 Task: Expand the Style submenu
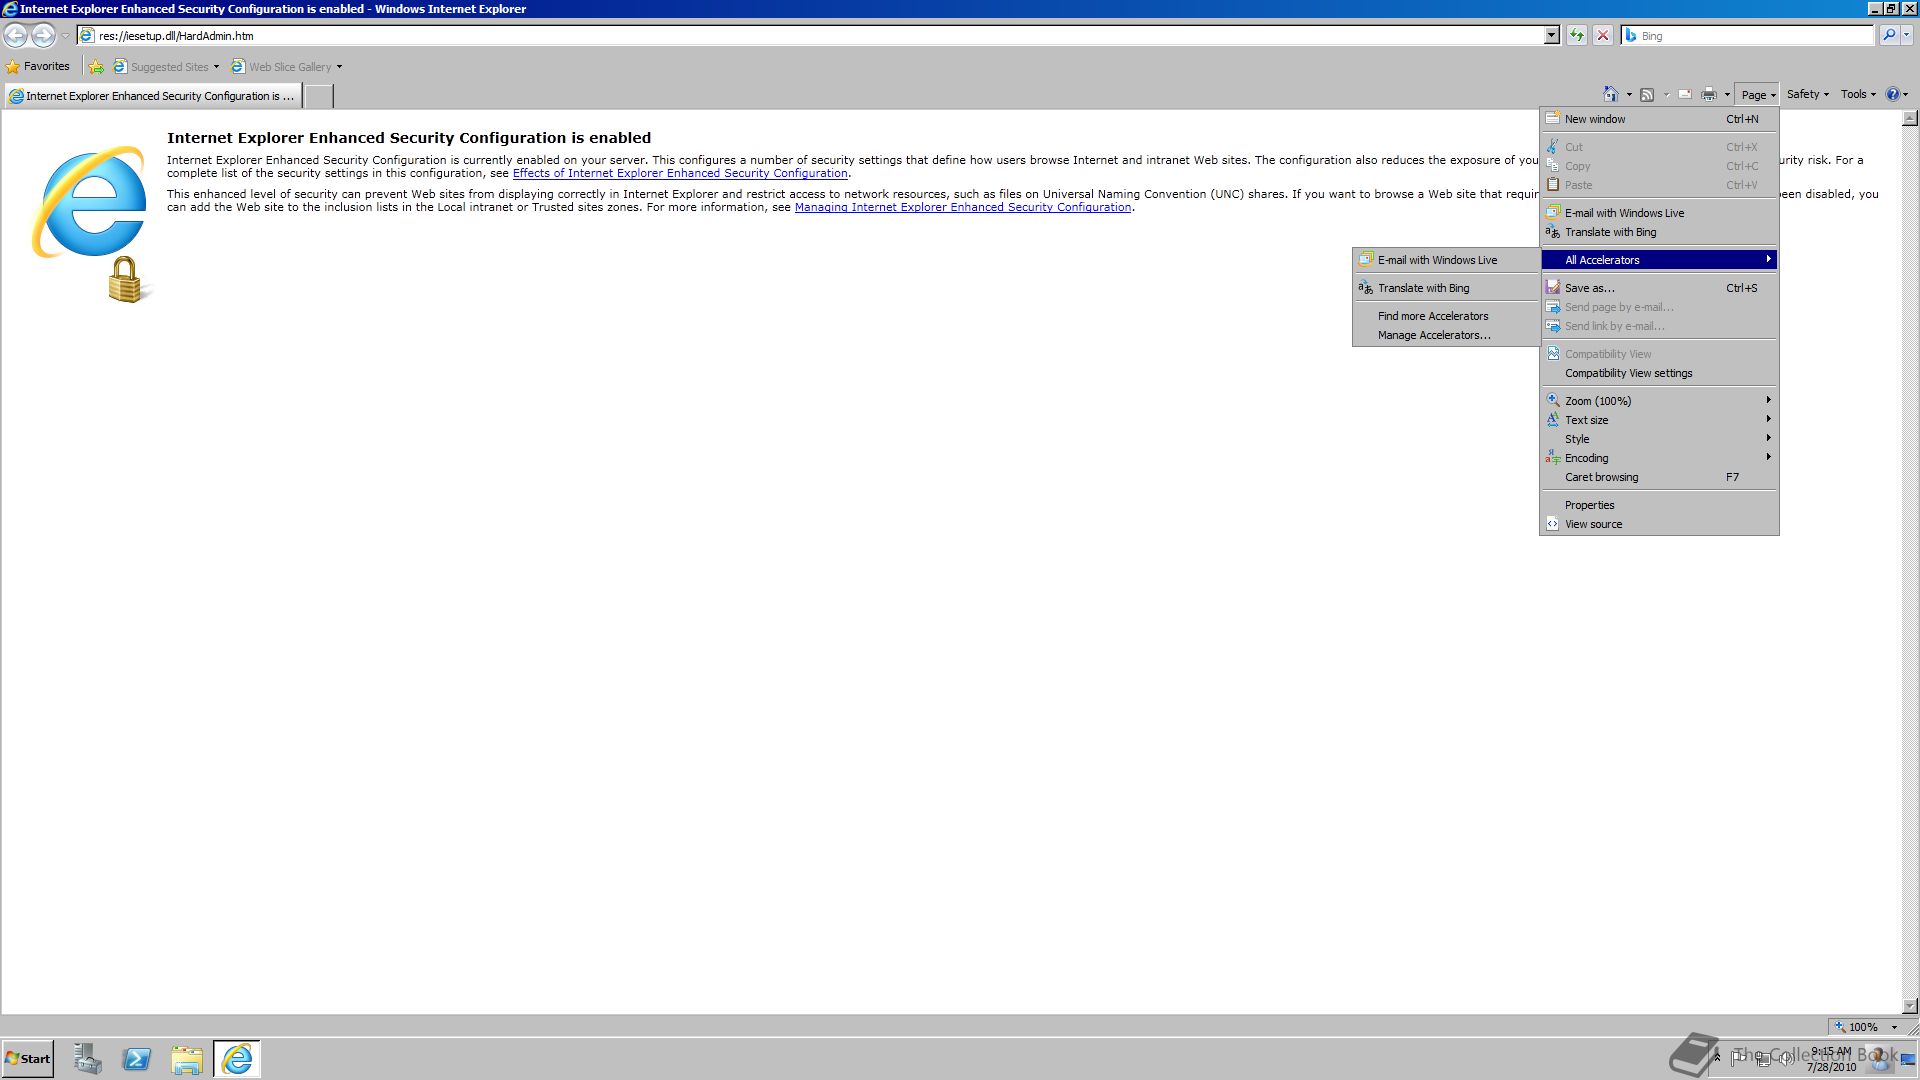[1660, 439]
